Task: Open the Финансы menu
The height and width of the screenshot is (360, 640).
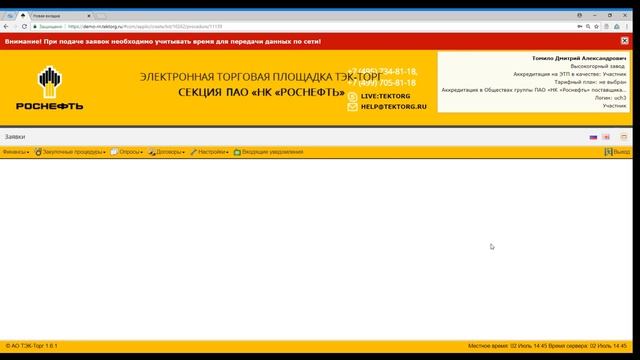Action: click(16, 152)
